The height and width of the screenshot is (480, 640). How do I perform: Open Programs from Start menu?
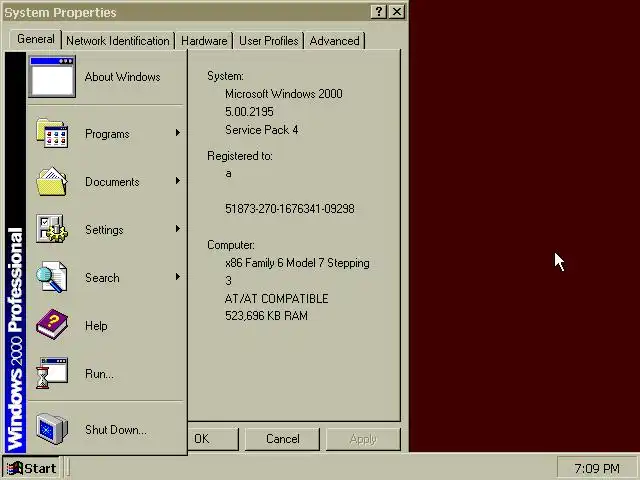click(107, 133)
